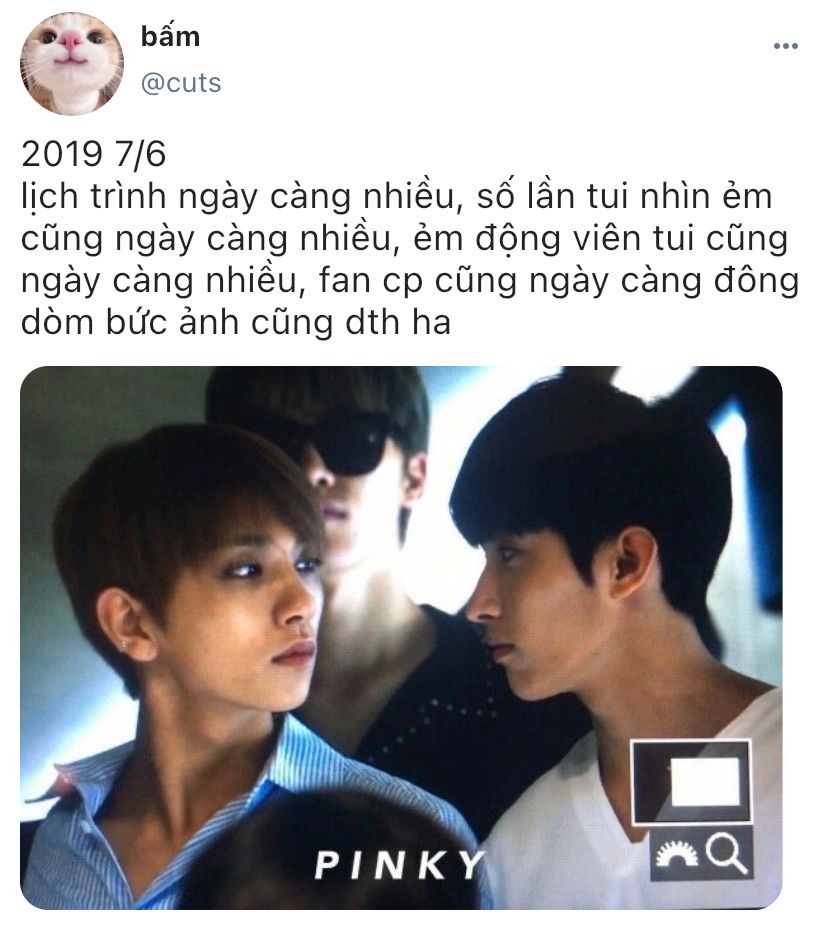Image resolution: width=828 pixels, height=932 pixels.
Task: Open the attached tweet photo
Action: click(401, 637)
